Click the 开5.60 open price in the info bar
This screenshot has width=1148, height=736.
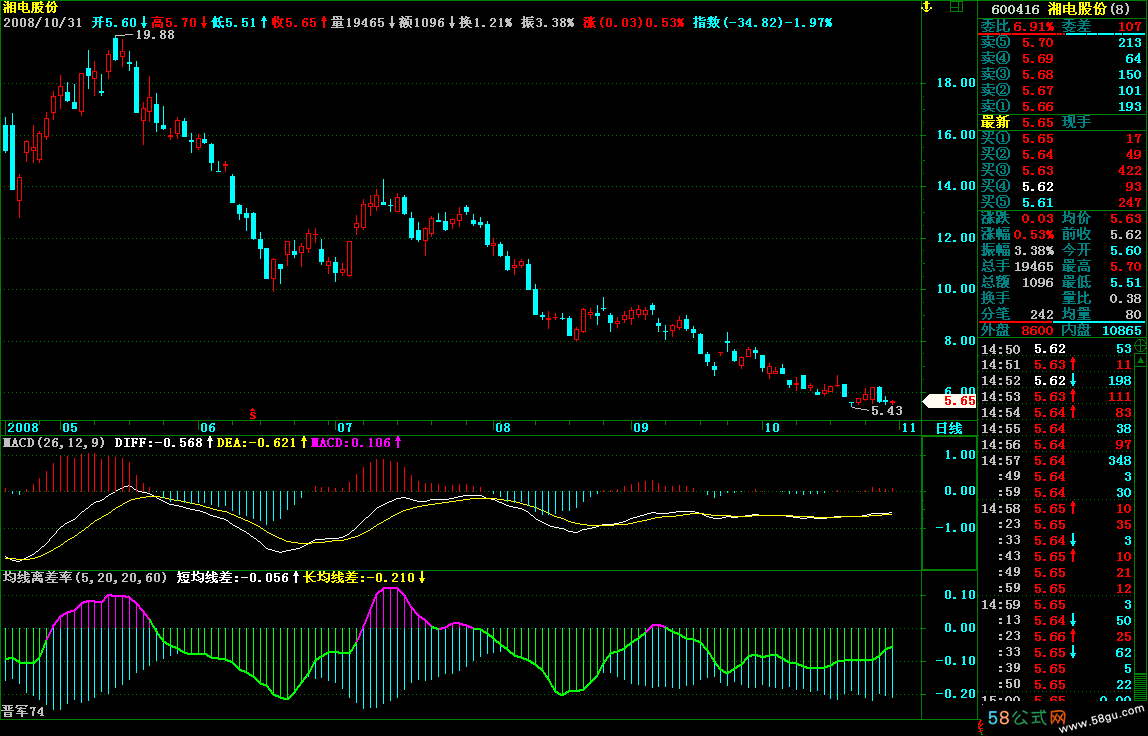[114, 23]
